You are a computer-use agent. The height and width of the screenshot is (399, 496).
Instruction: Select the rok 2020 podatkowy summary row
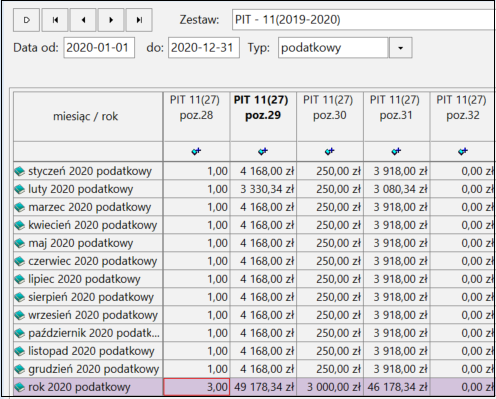(254, 387)
